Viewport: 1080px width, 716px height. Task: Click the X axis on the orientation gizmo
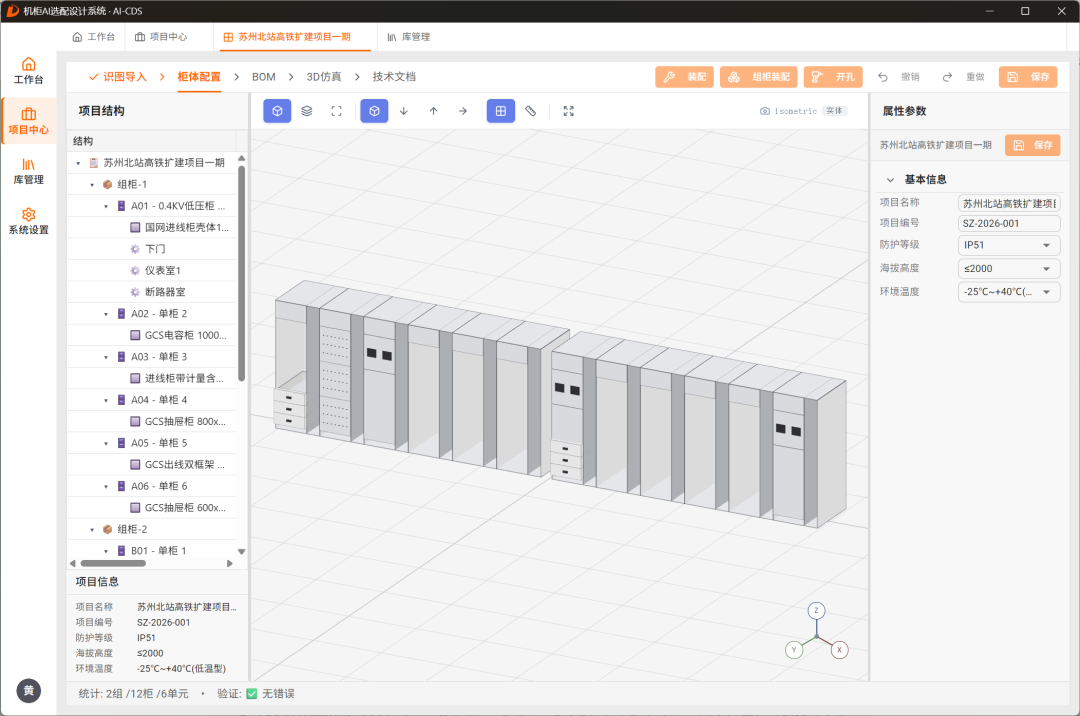click(x=839, y=649)
